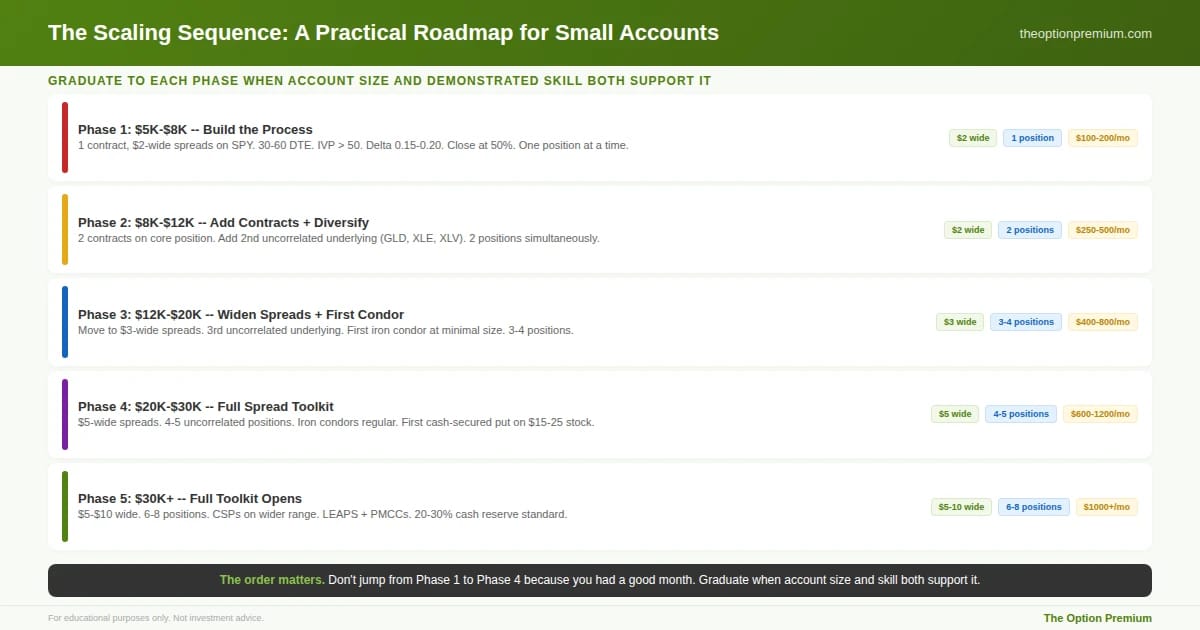
Task: Select the Phase 2 '2 positions' badge
Action: click(x=1030, y=230)
